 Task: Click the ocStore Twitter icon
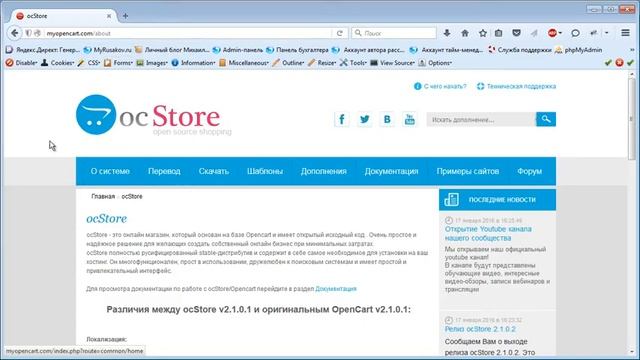click(364, 119)
